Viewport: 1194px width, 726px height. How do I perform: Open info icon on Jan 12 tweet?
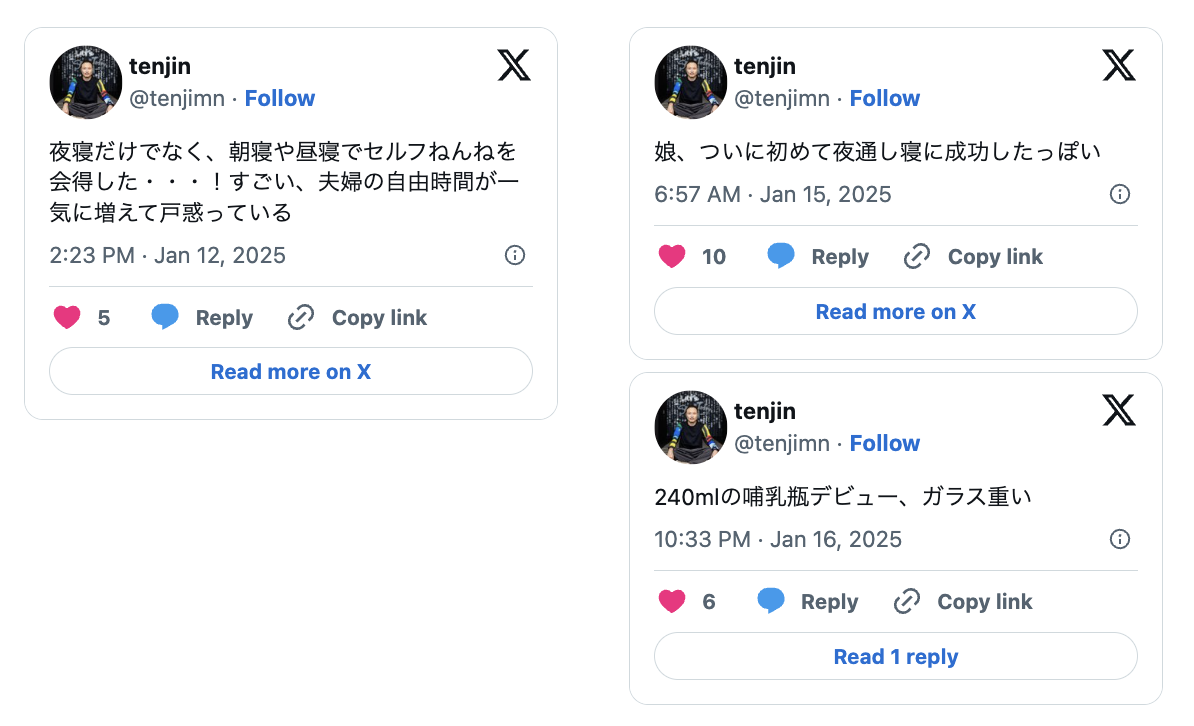click(515, 255)
